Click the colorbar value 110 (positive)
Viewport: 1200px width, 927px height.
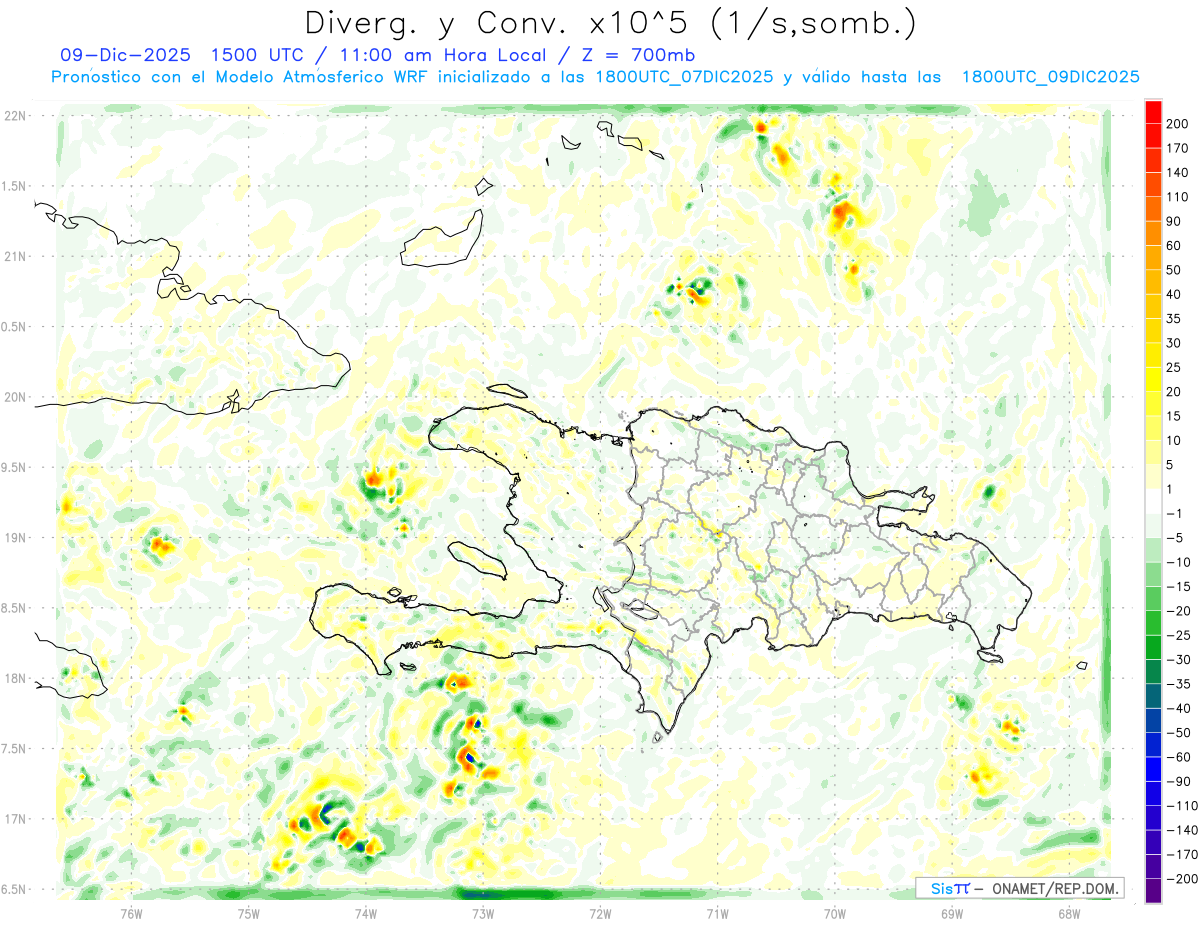(1178, 197)
